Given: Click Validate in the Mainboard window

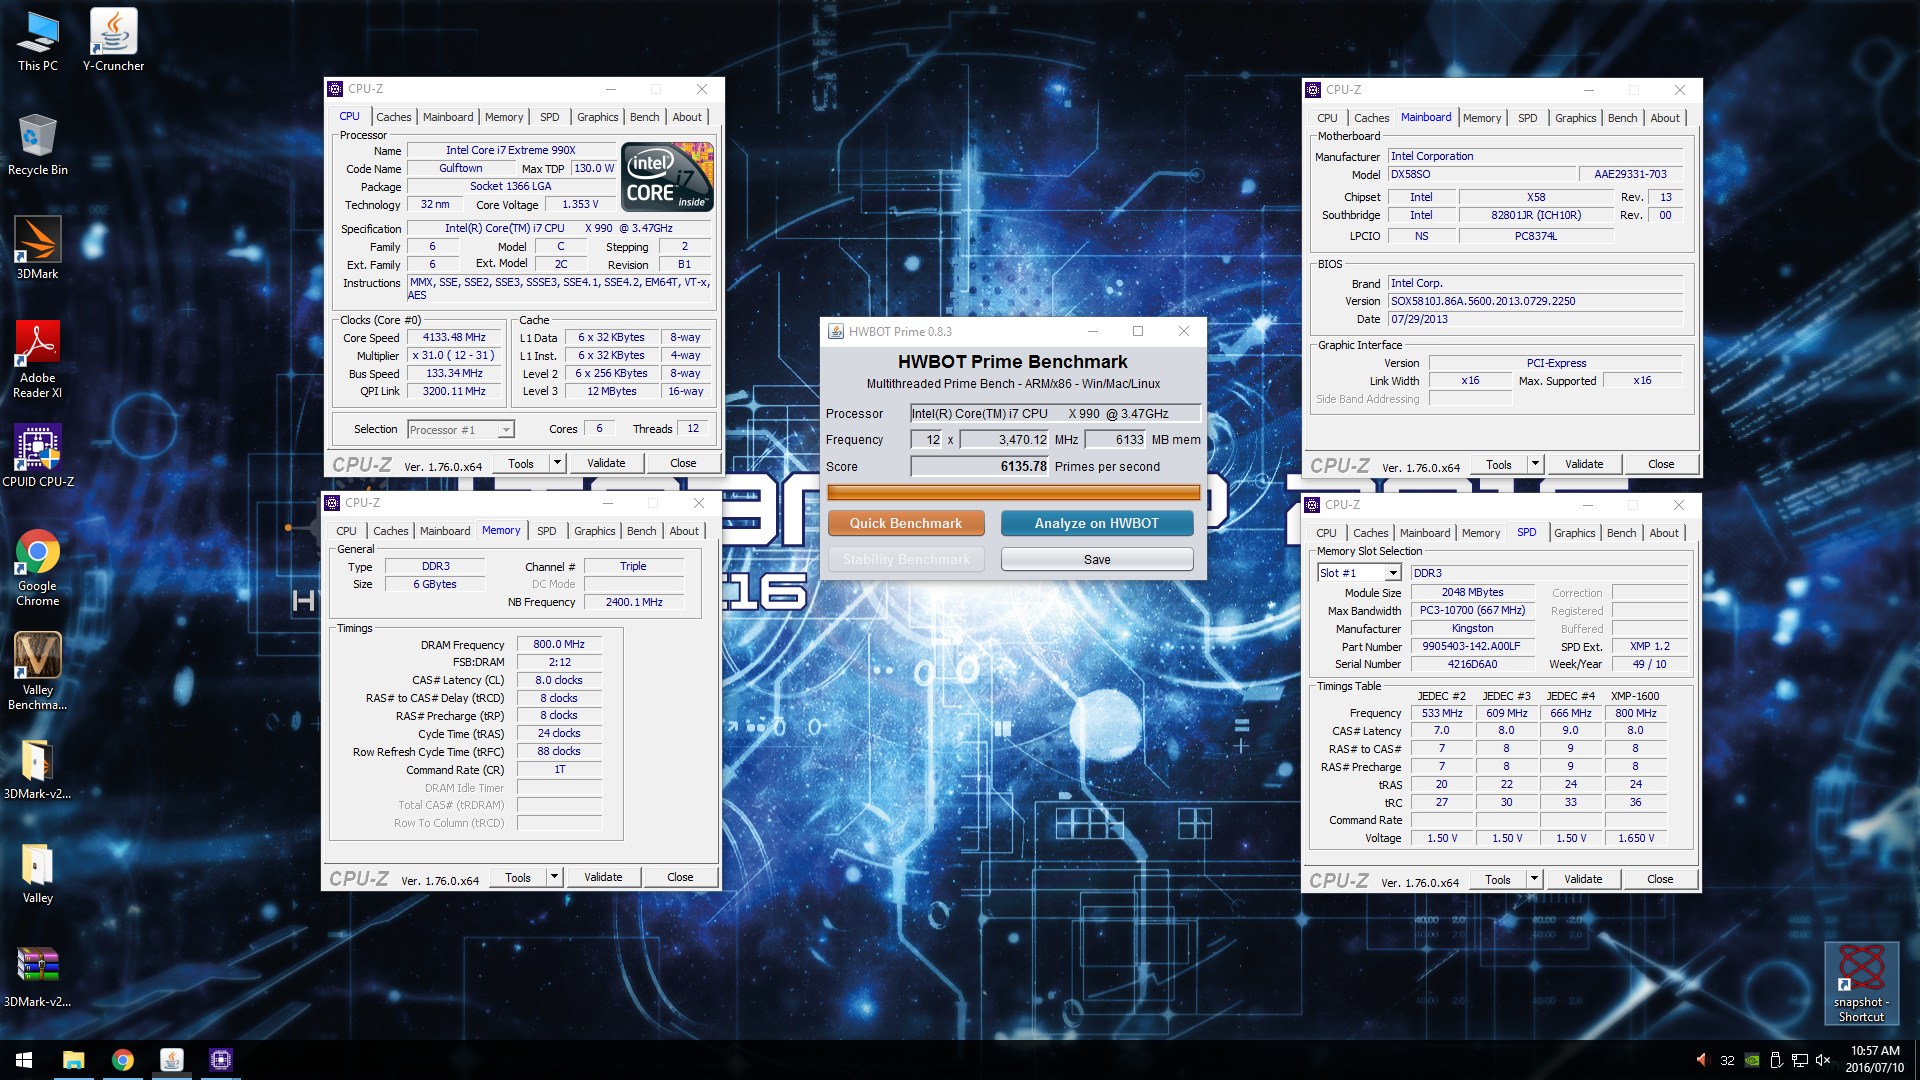Looking at the screenshot, I should (1584, 464).
